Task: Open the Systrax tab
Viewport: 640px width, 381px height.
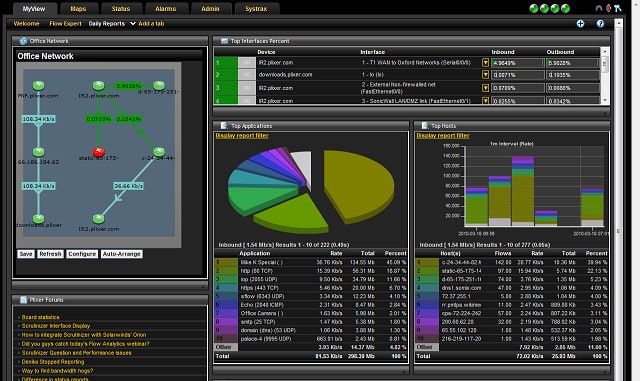Action: (256, 9)
